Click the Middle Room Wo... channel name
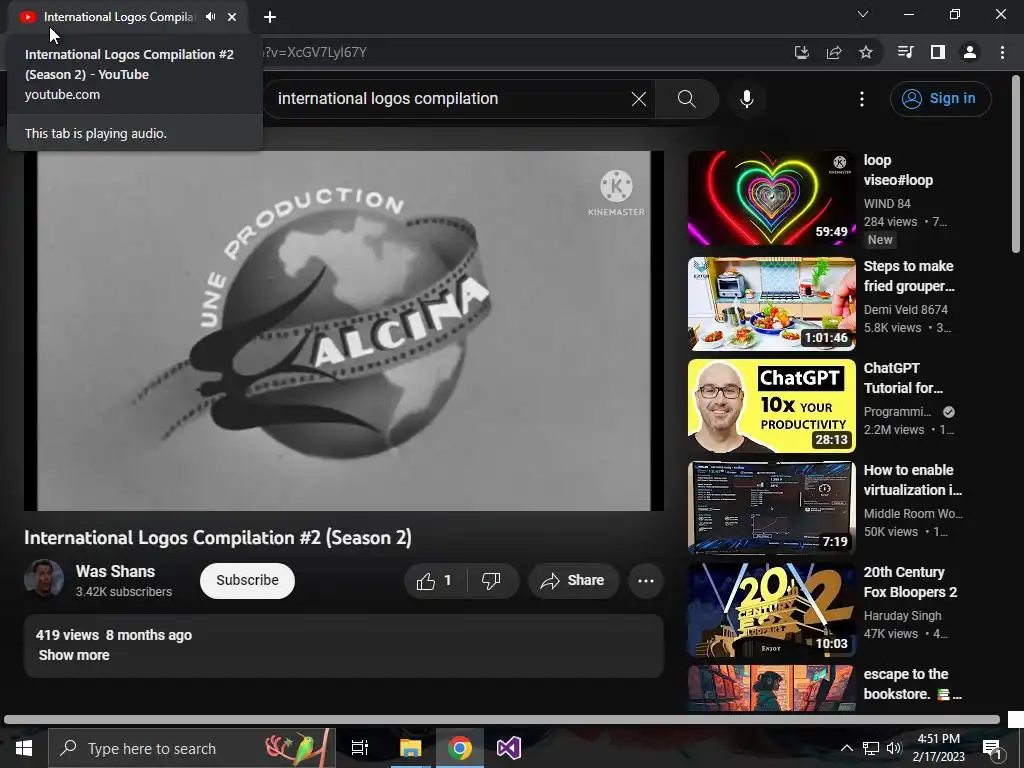 pos(913,514)
